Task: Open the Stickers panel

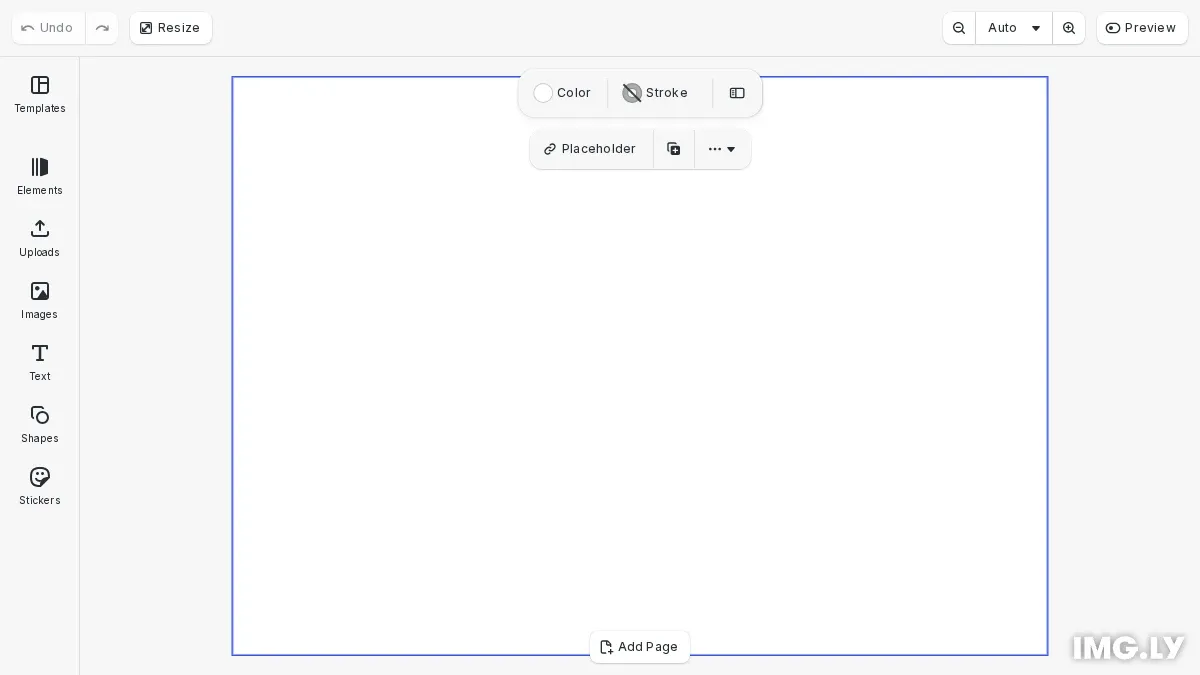Action: (40, 487)
